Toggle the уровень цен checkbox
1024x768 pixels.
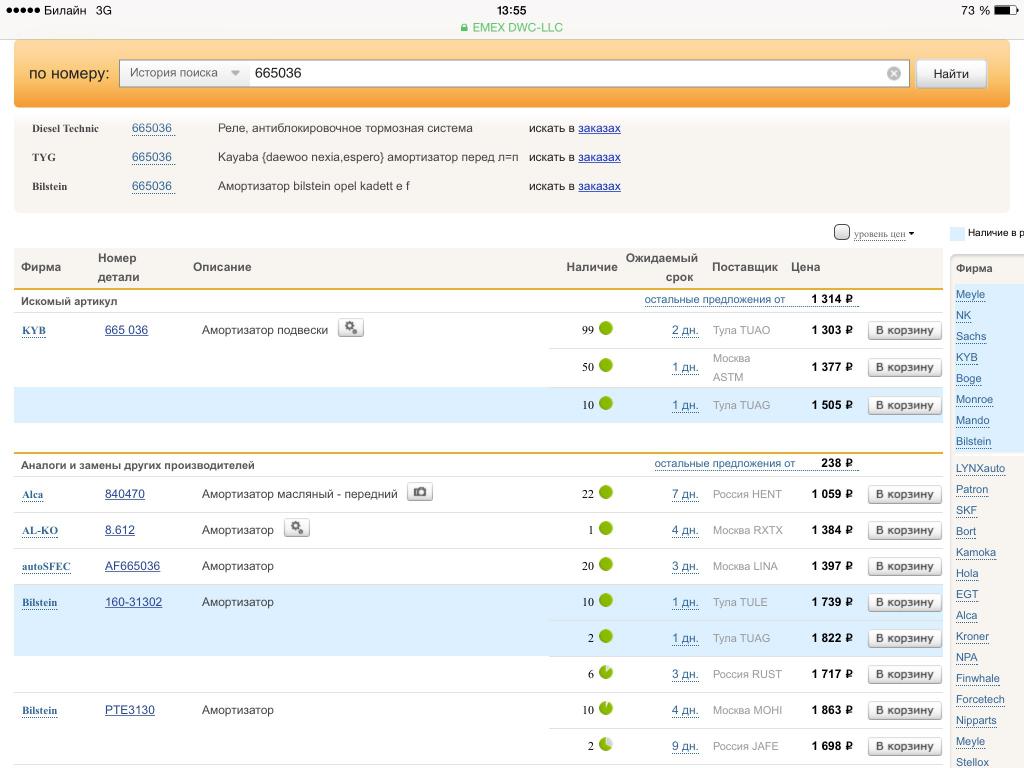(x=842, y=232)
